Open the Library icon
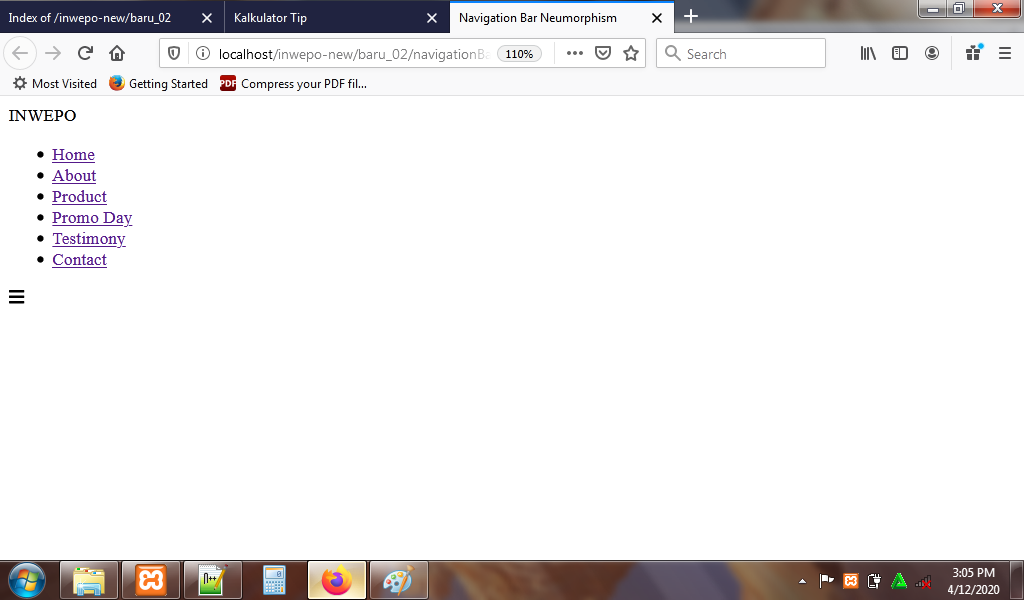 pyautogui.click(x=868, y=54)
